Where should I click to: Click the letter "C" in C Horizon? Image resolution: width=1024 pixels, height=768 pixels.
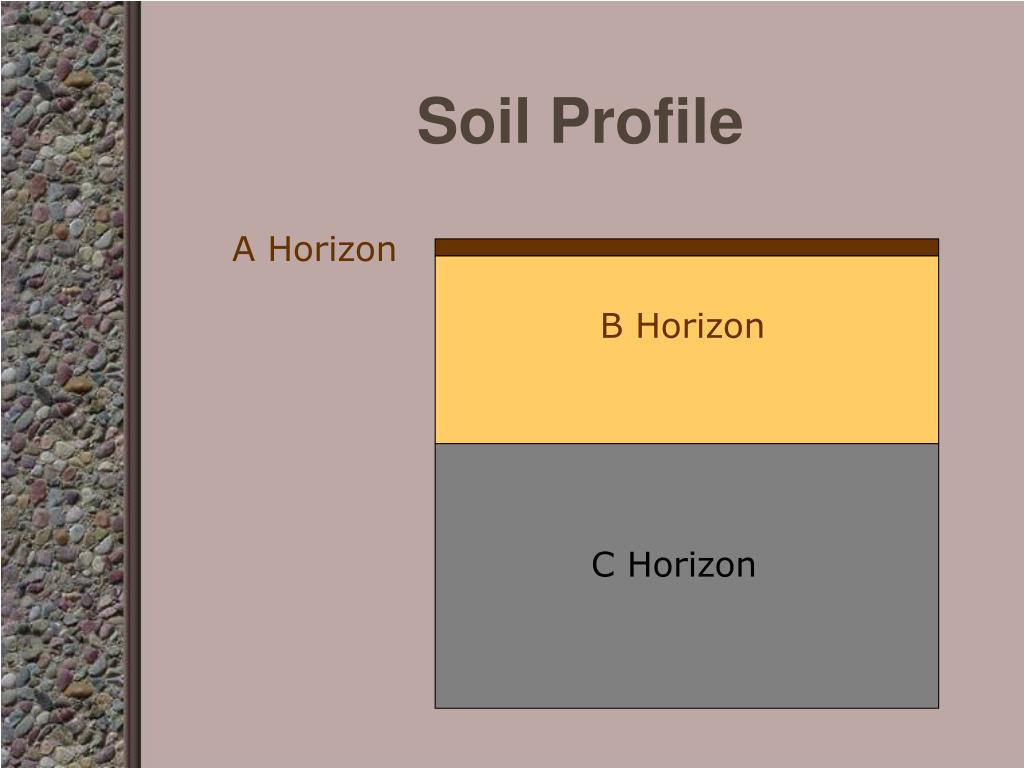click(x=603, y=564)
